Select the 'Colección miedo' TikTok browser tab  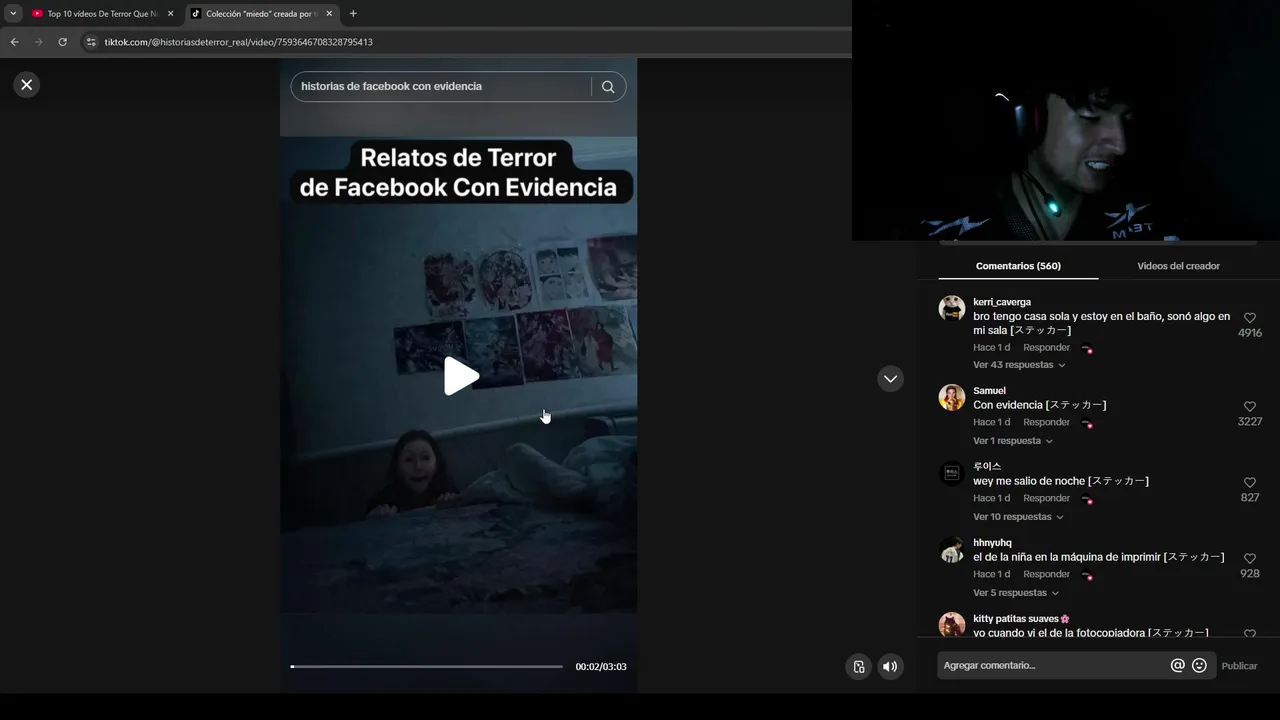pyautogui.click(x=261, y=14)
